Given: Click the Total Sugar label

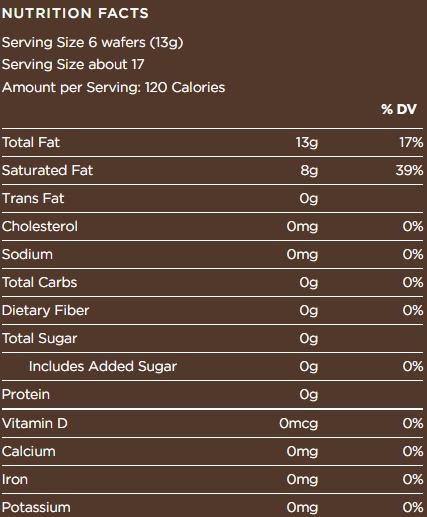Looking at the screenshot, I should coord(40,339).
